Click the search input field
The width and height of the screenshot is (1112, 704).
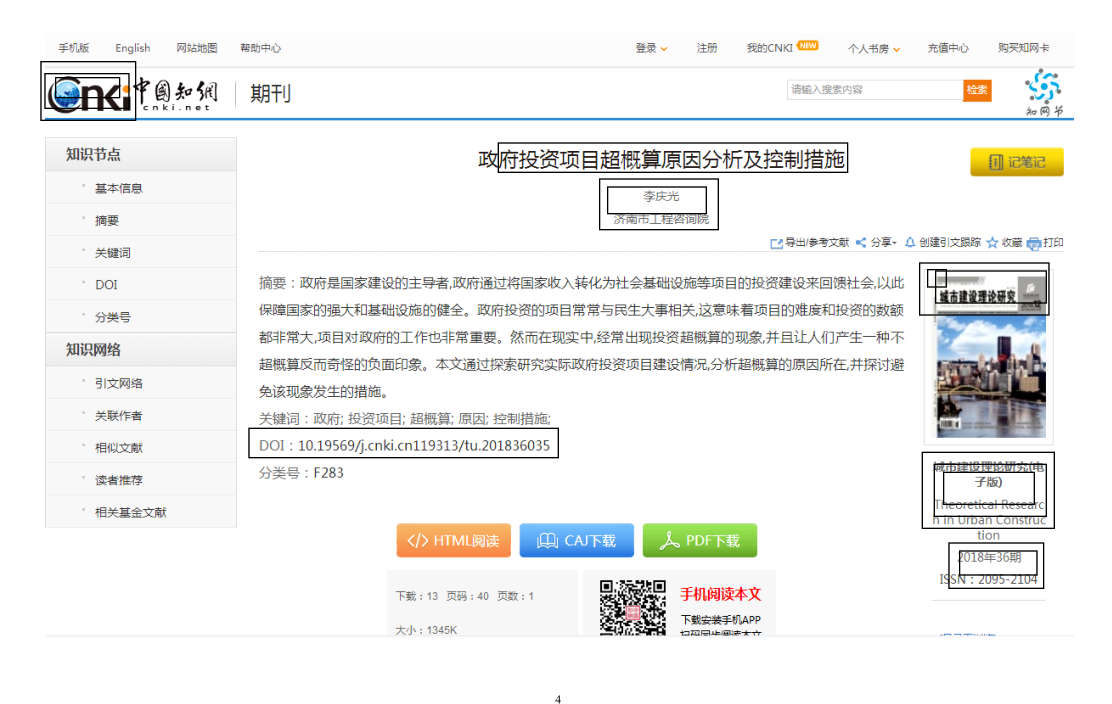pyautogui.click(x=874, y=90)
